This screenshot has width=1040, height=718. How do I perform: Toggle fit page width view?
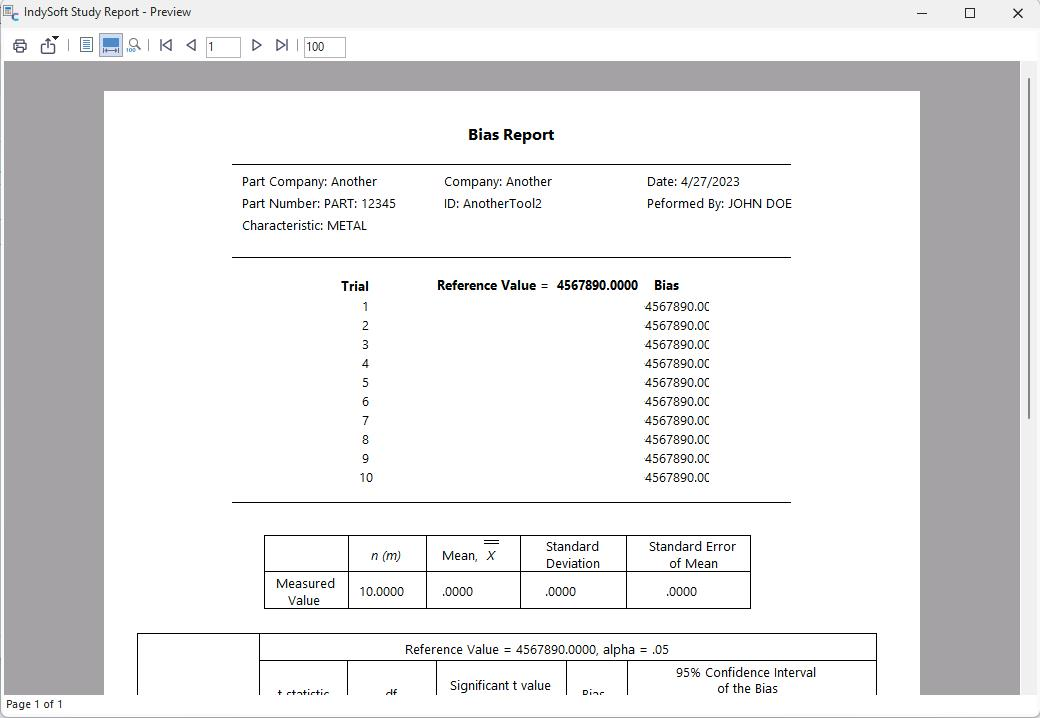click(111, 45)
